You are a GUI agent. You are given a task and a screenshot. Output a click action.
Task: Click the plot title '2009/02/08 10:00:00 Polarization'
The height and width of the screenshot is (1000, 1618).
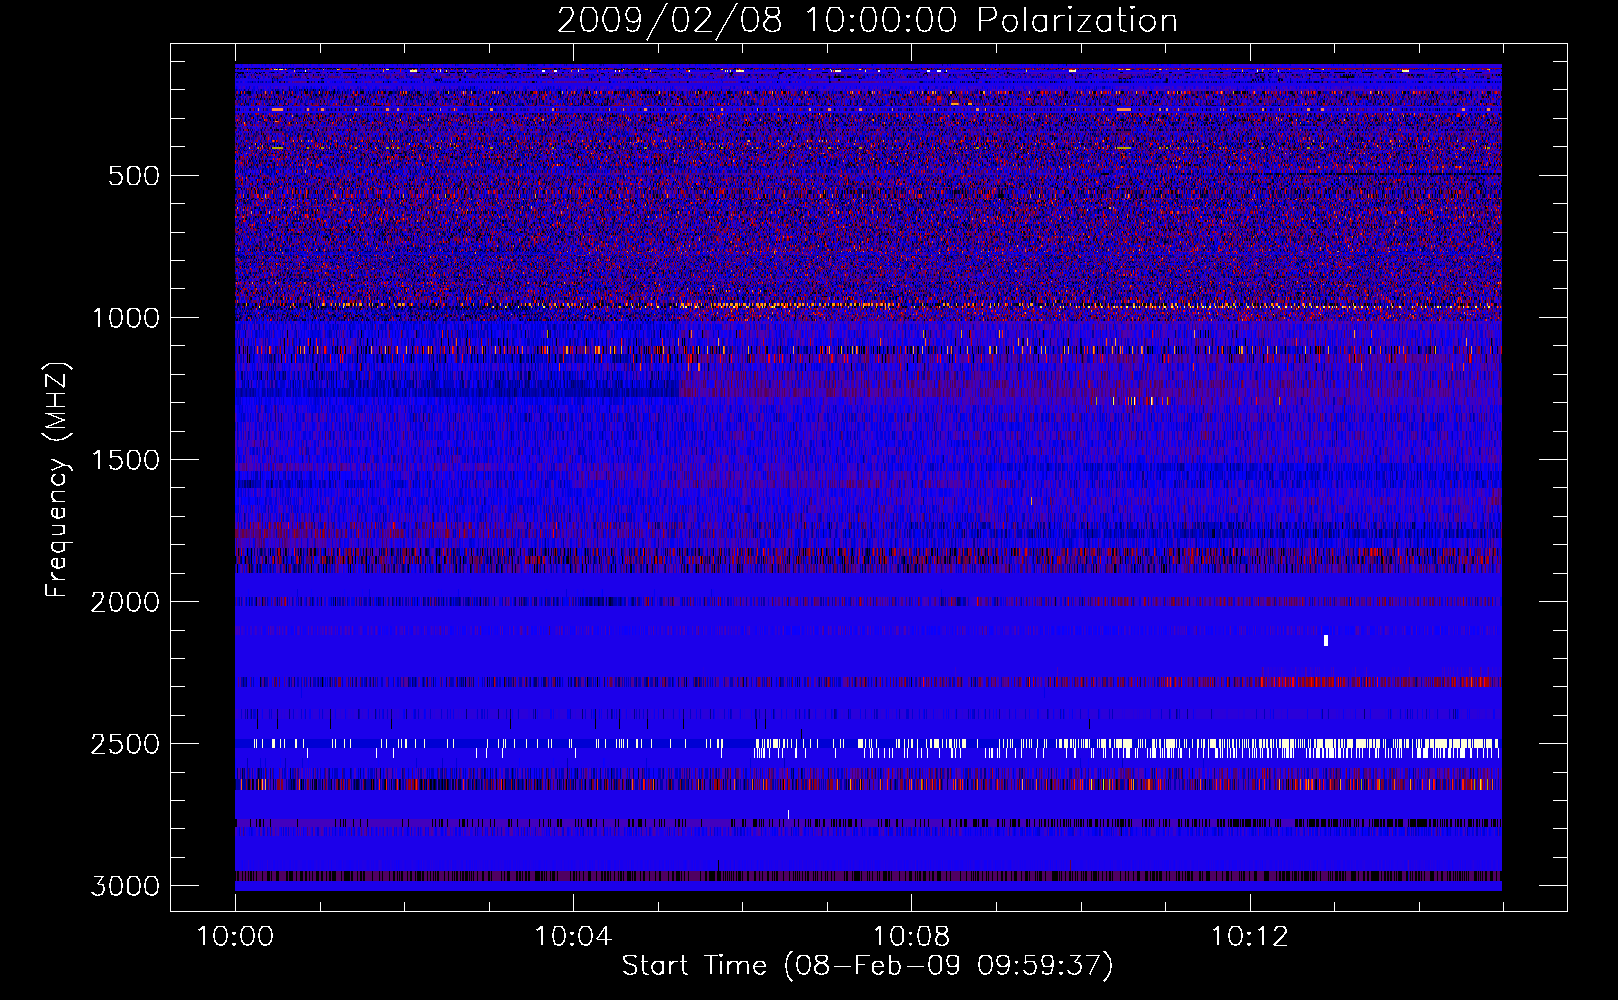[867, 21]
